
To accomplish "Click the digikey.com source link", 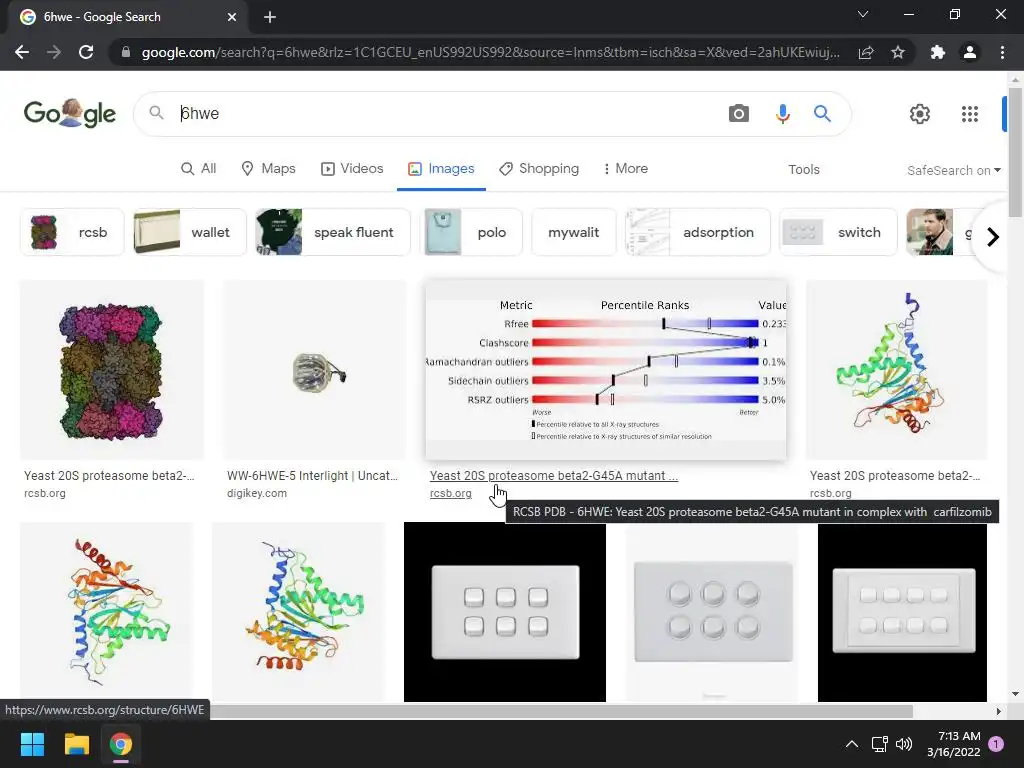I will click(257, 493).
